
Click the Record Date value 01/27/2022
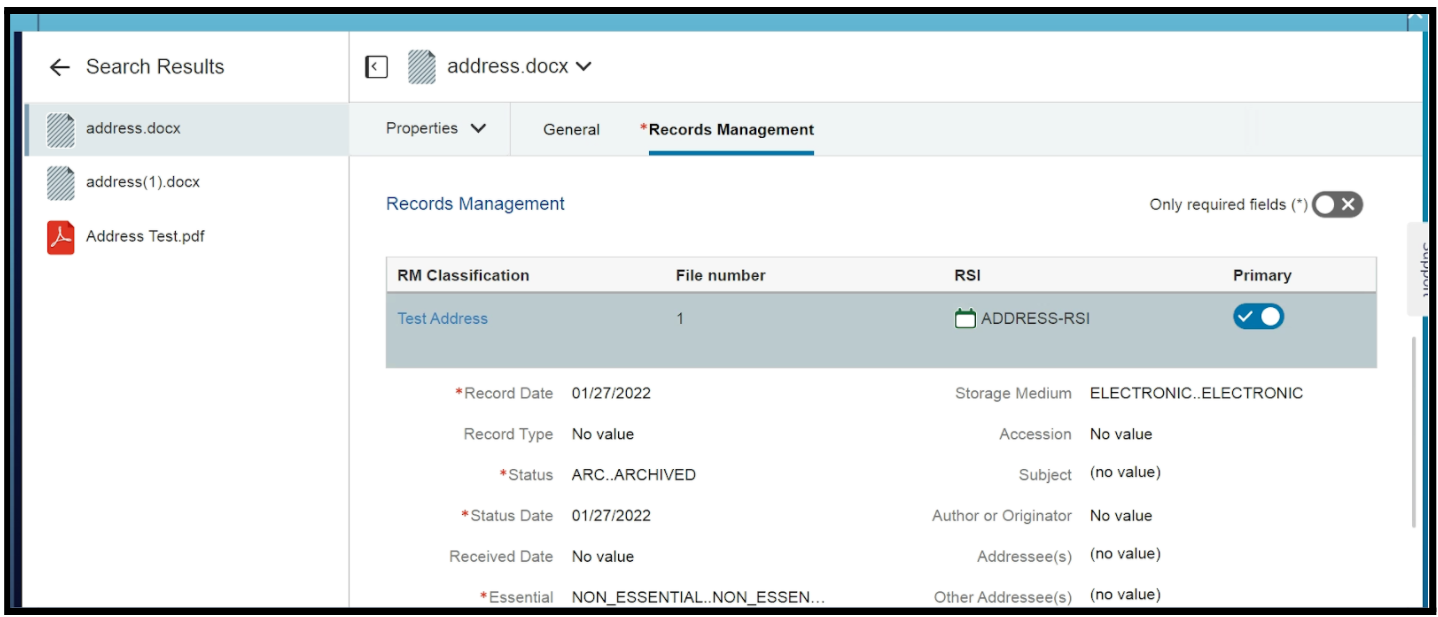coord(611,394)
